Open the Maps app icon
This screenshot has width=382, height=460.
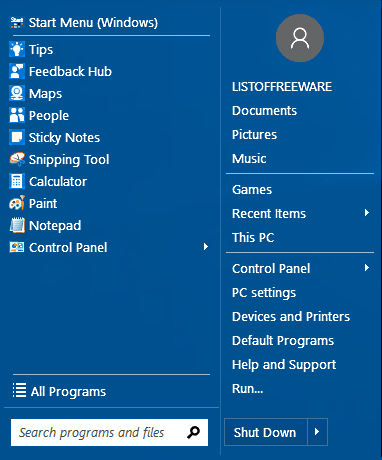17,93
